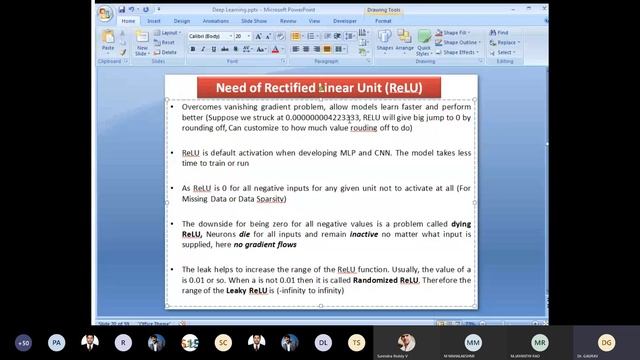Toggle underline formatting
The width and height of the screenshot is (640, 360).
click(213, 49)
